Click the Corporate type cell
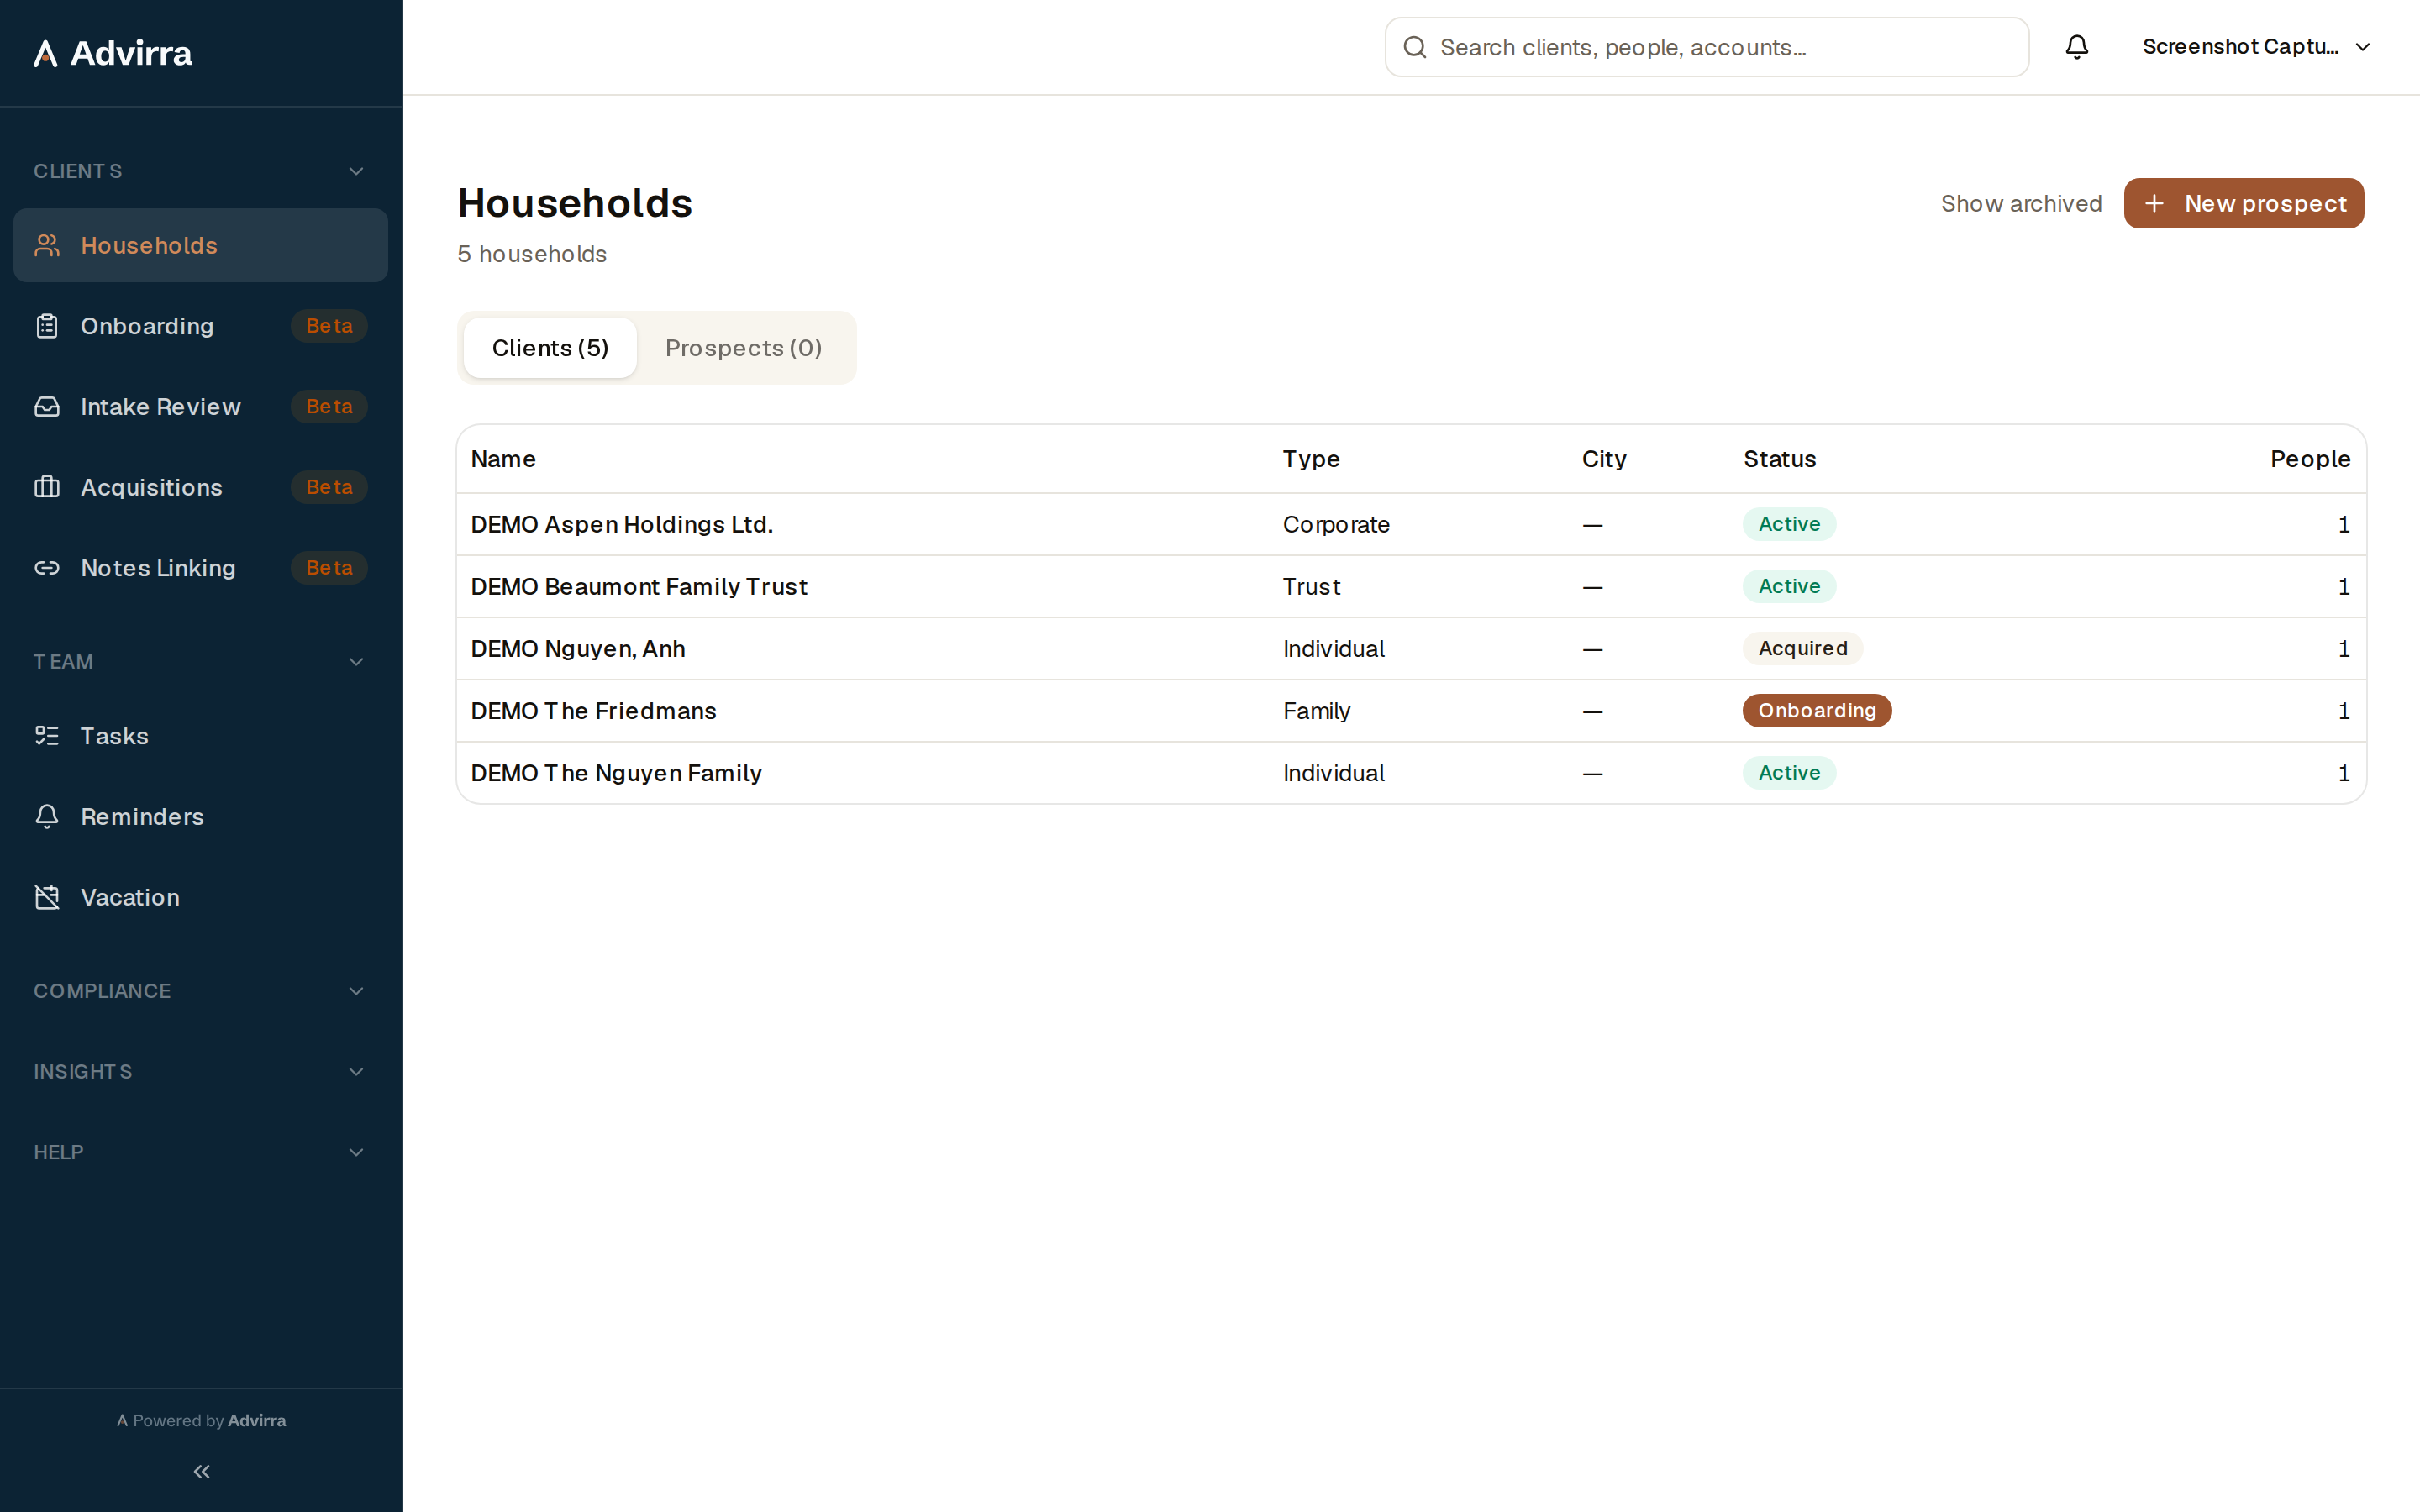 (1336, 524)
